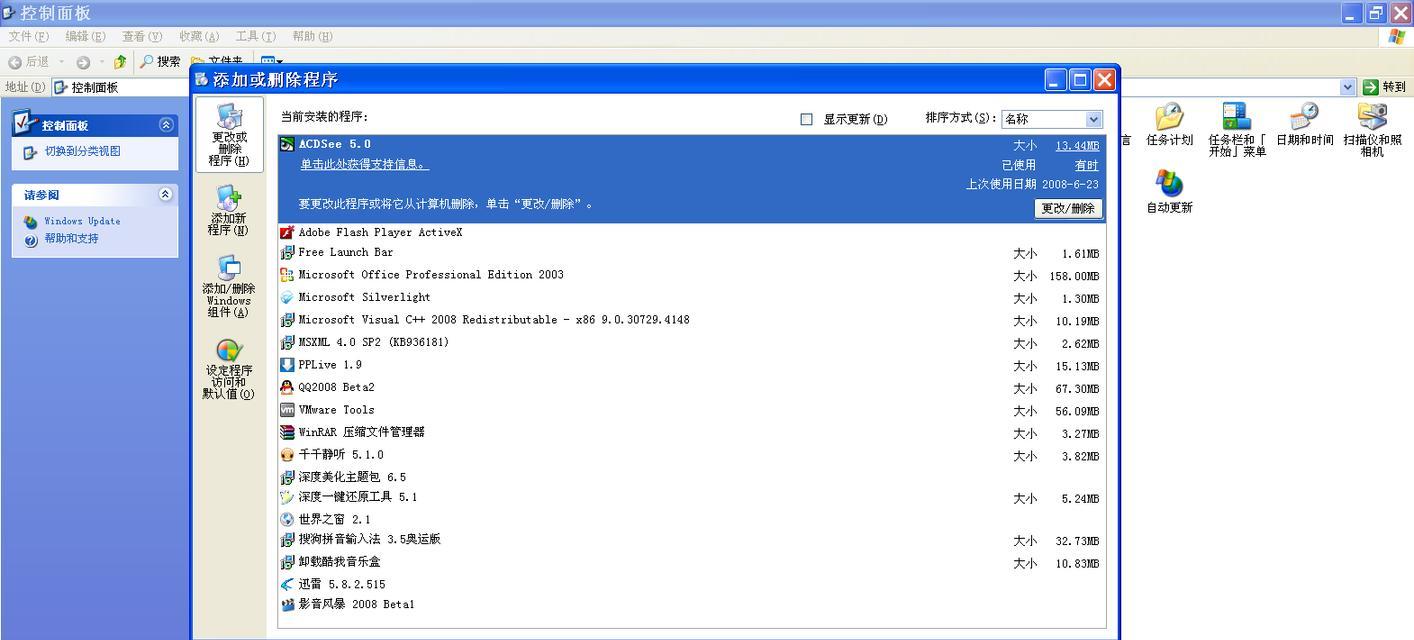
Task: Enable the 显示更新 checkbox
Action: (x=806, y=119)
